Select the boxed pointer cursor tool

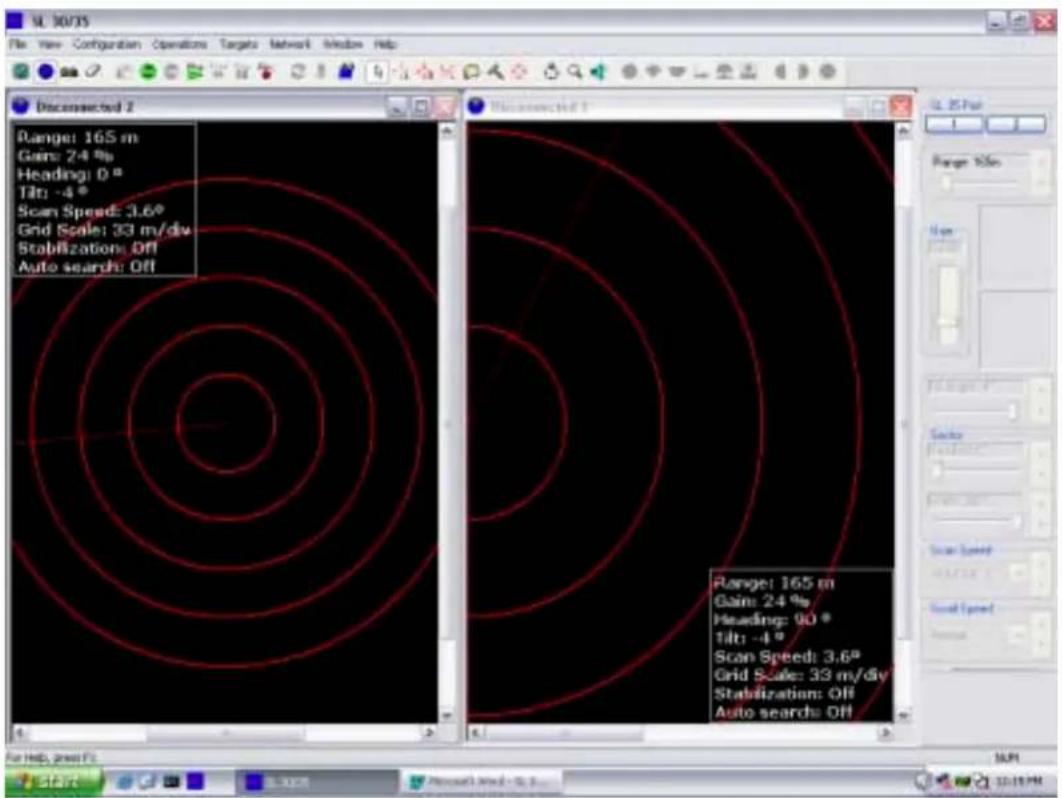378,72
